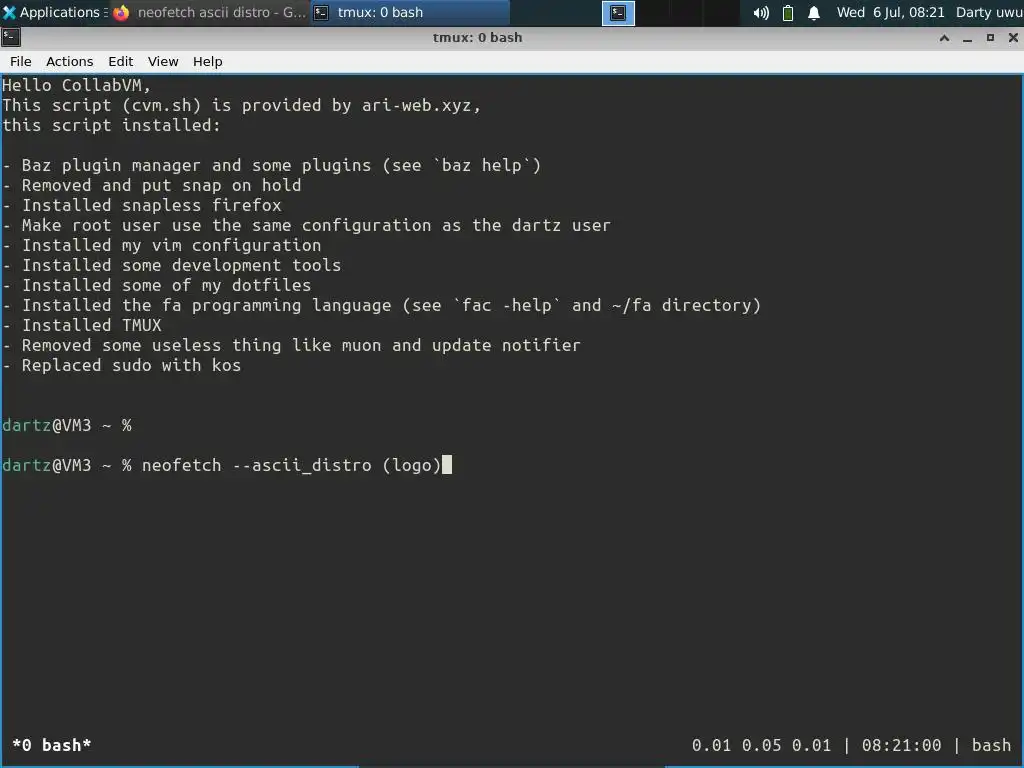Click the 'Installed some of my dotfiles' line

tap(157, 285)
